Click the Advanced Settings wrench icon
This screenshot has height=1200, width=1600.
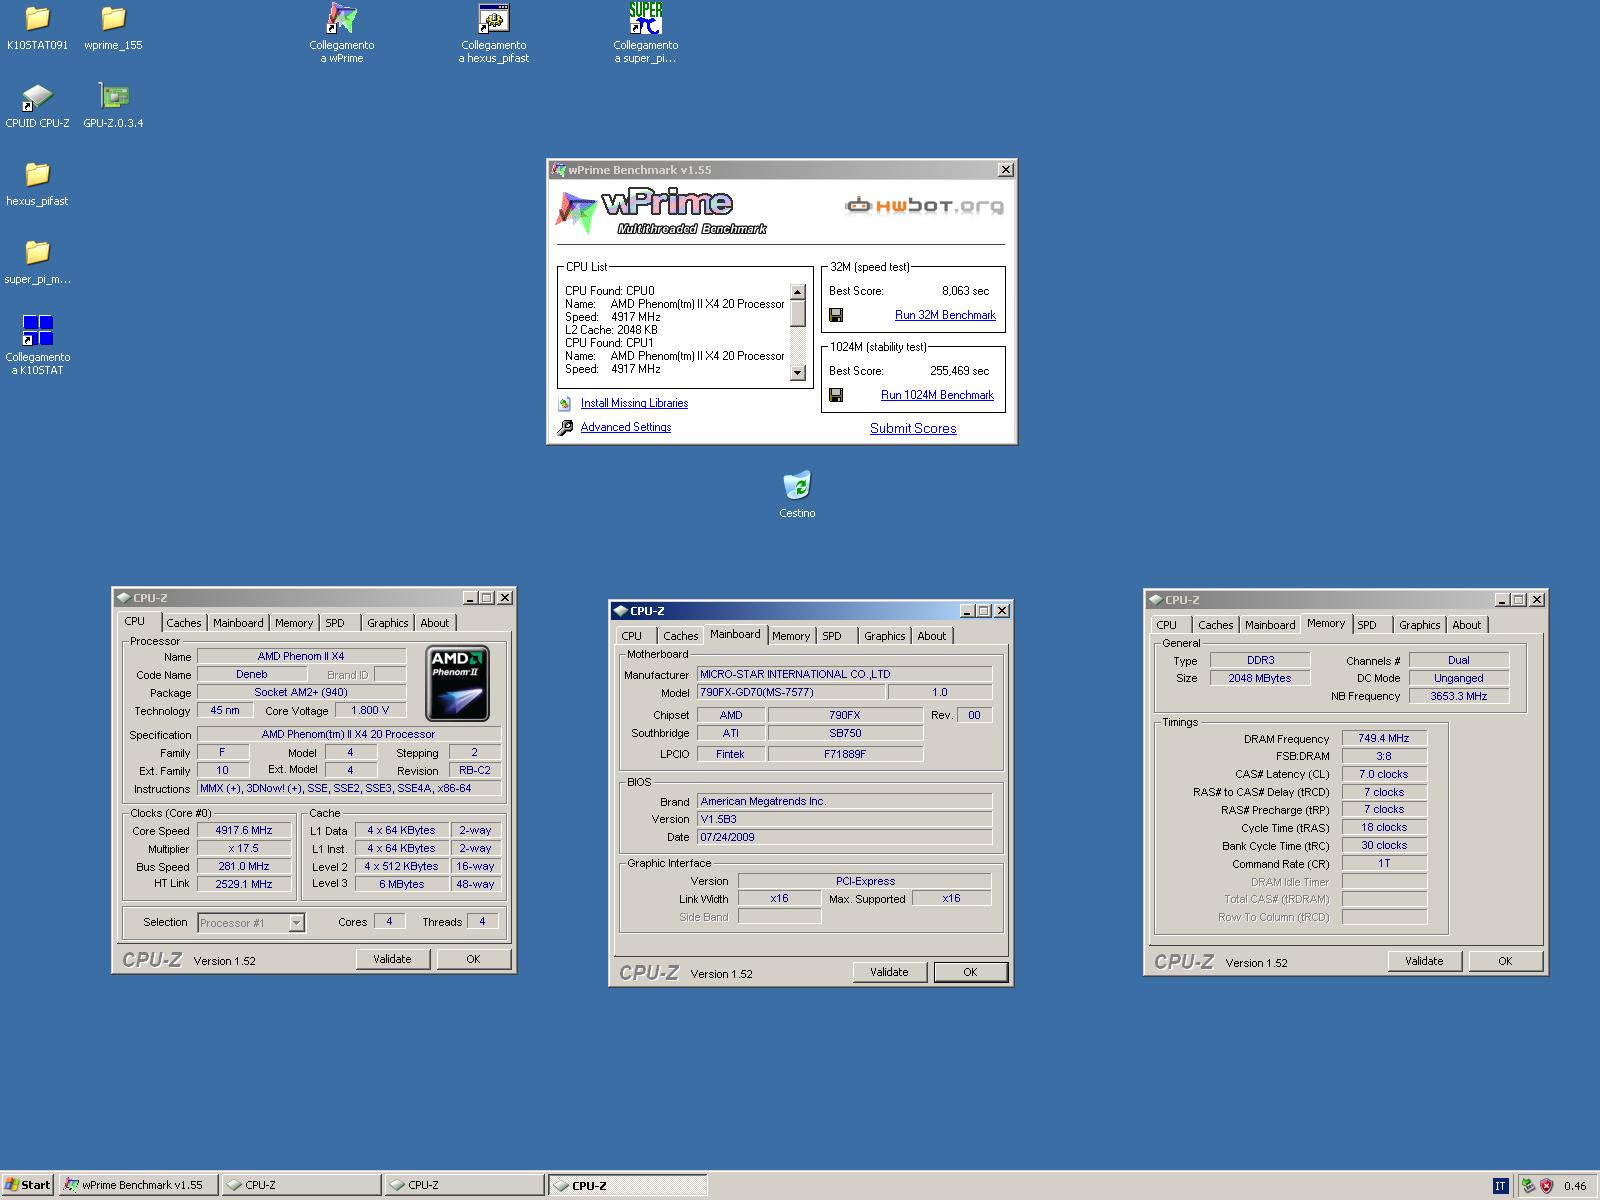pyautogui.click(x=565, y=427)
